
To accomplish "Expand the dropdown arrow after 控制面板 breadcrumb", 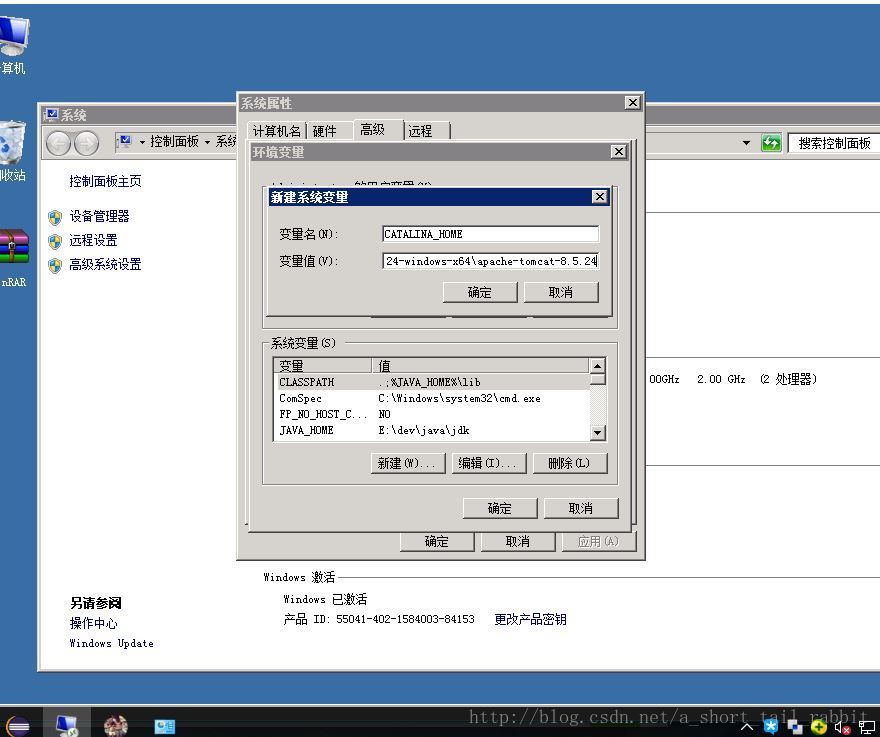I will pyautogui.click(x=208, y=142).
